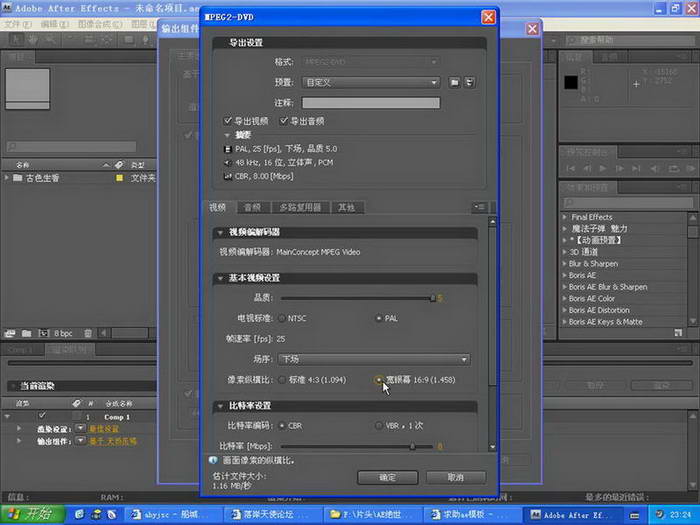Click the After Effects app icon in title bar
This screenshot has width=700, height=525.
coord(7,8)
